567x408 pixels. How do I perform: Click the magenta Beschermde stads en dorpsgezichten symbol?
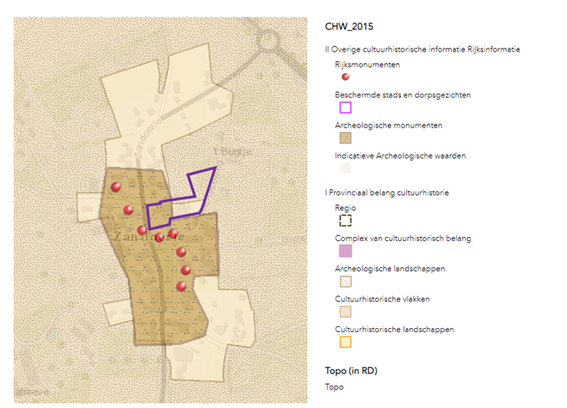345,107
